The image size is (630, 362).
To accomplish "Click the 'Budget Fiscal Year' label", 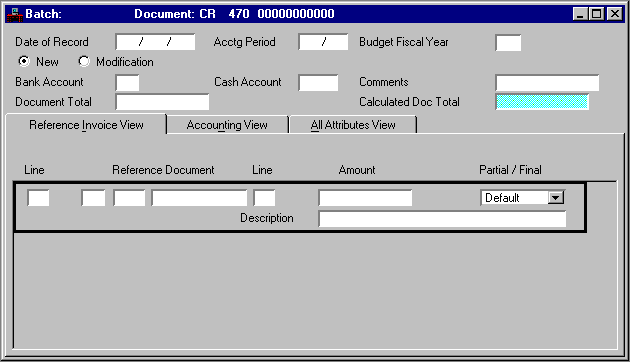I will click(403, 42).
